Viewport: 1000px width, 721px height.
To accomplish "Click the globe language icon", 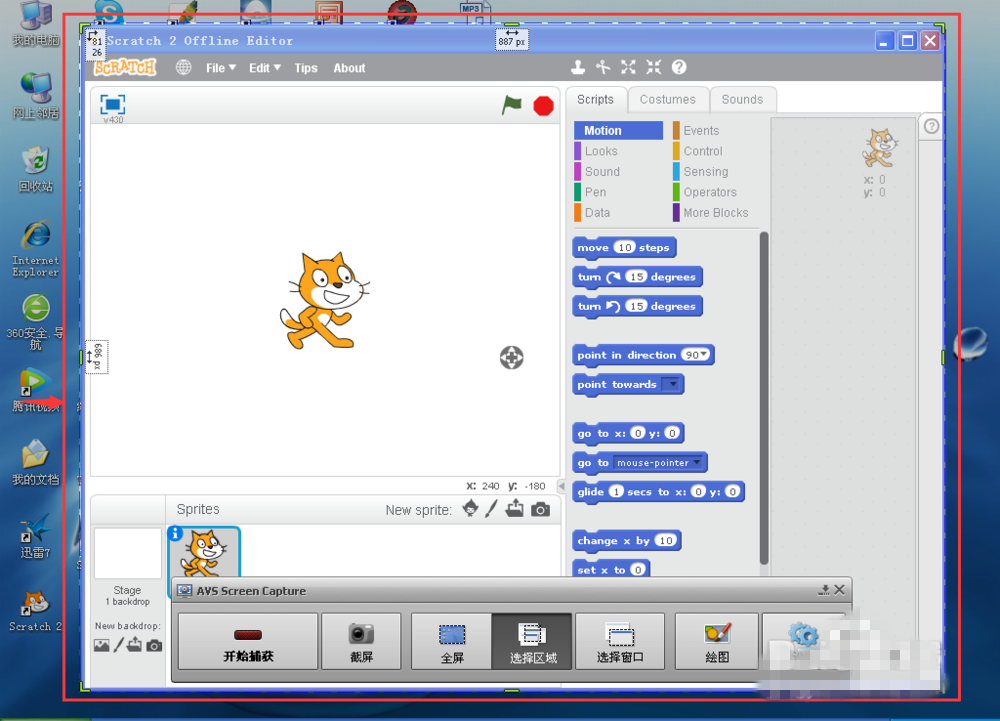I will point(184,68).
